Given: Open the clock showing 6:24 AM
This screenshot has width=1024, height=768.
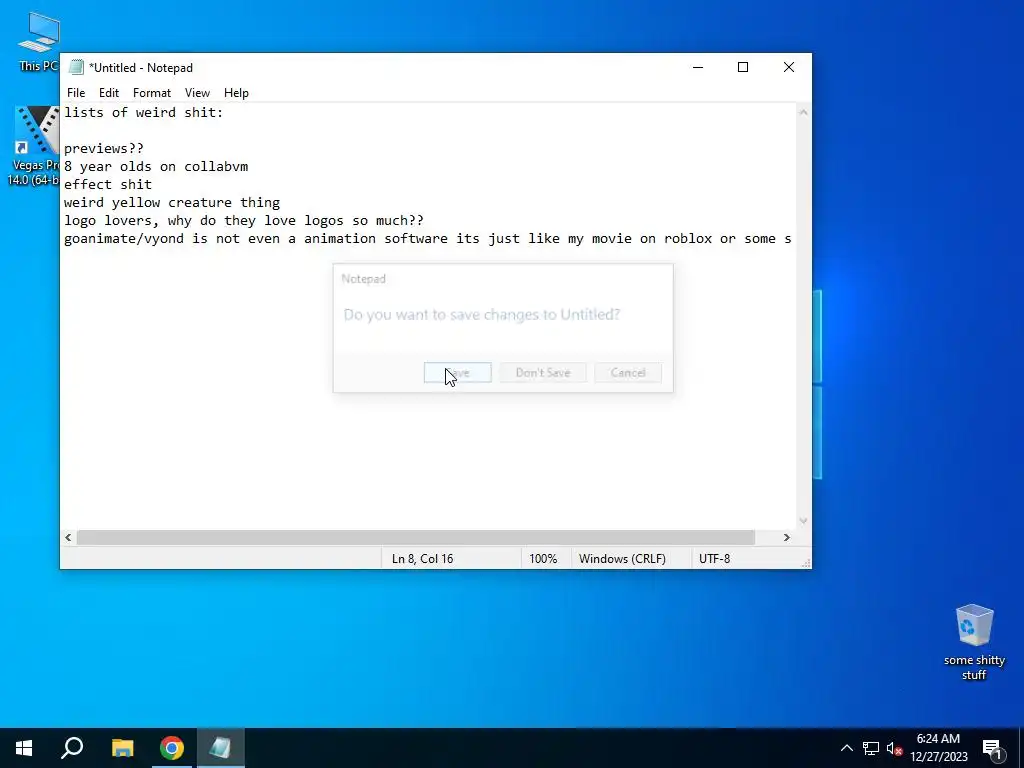Looking at the screenshot, I should 938,748.
